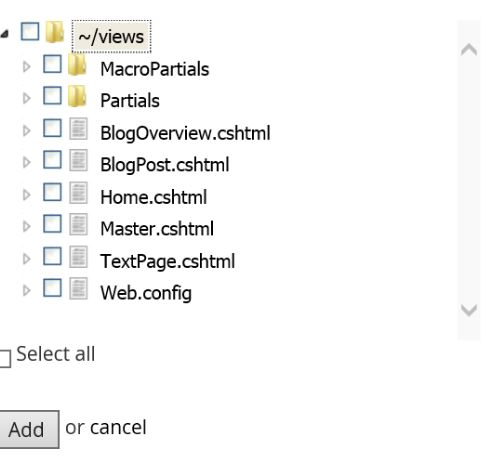Click the Master.cshtml file icon
503x456 pixels.
tap(78, 224)
